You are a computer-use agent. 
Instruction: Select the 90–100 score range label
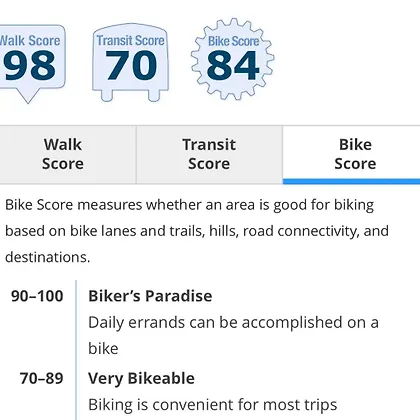tap(37, 296)
